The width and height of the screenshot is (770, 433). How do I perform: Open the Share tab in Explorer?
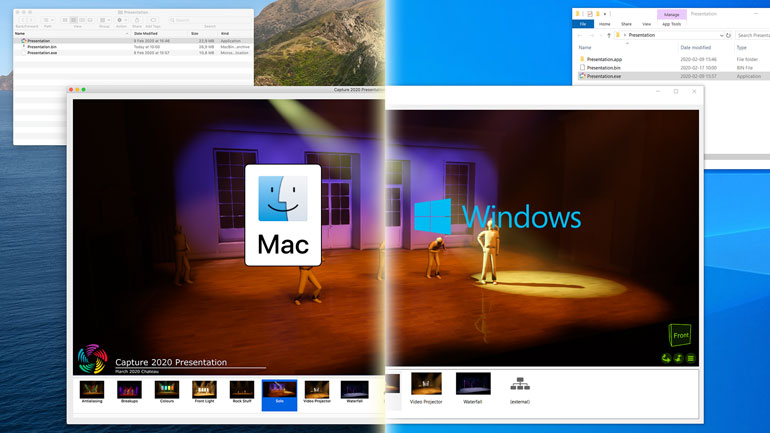click(626, 24)
